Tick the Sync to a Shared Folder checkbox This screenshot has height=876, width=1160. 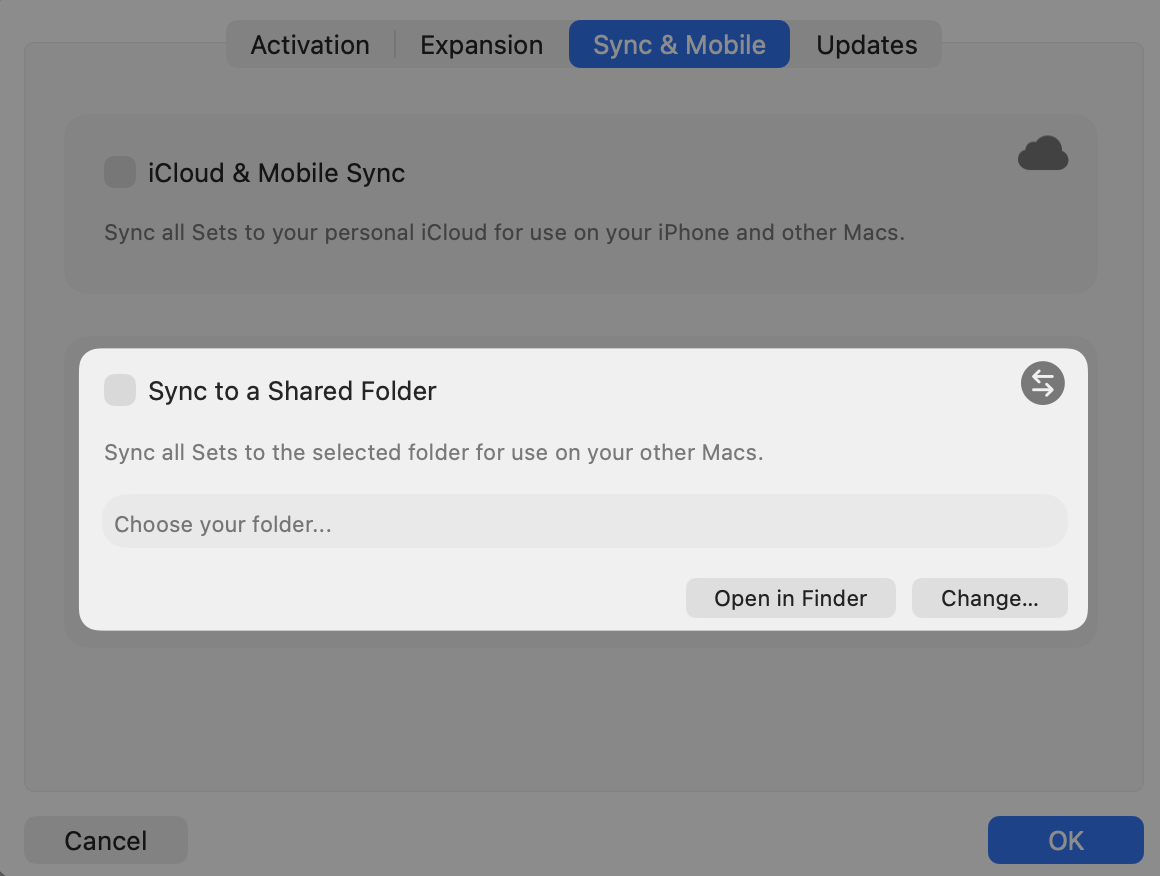(x=120, y=390)
